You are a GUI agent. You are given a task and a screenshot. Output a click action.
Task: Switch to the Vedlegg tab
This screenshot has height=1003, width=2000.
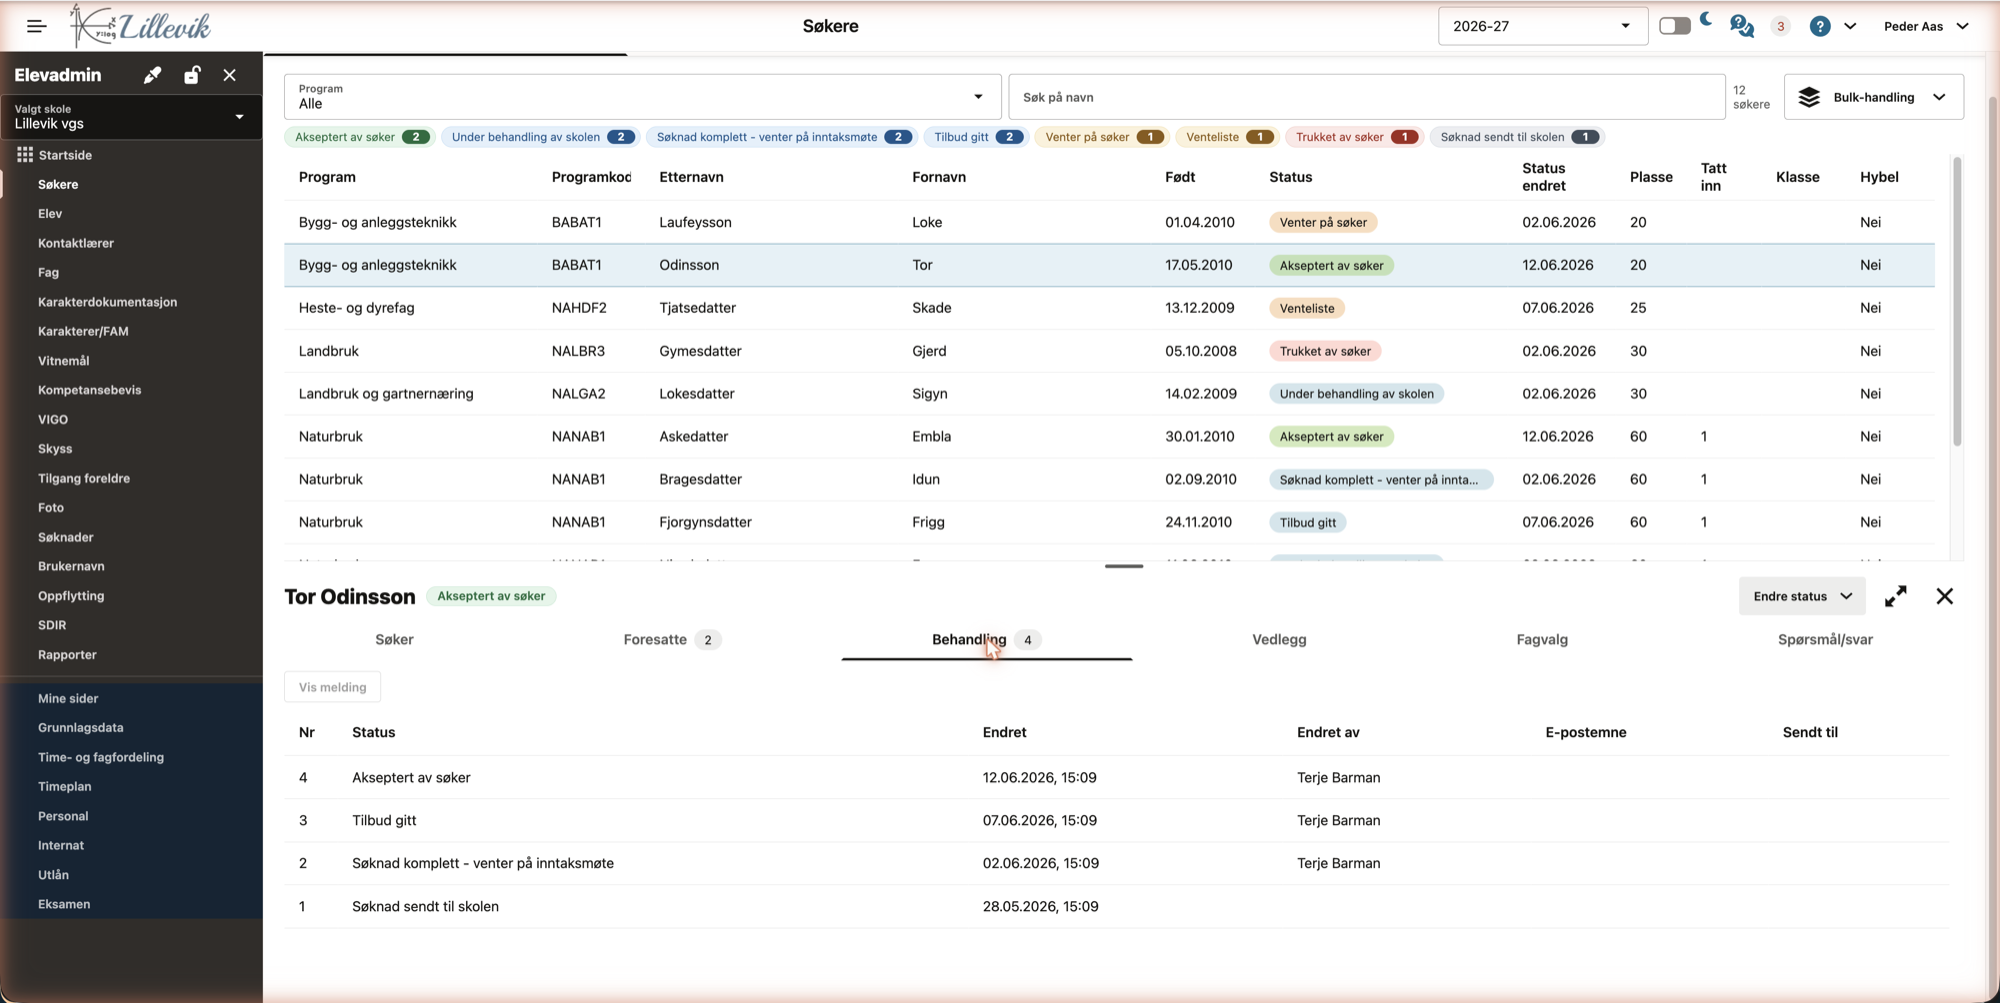[1279, 640]
